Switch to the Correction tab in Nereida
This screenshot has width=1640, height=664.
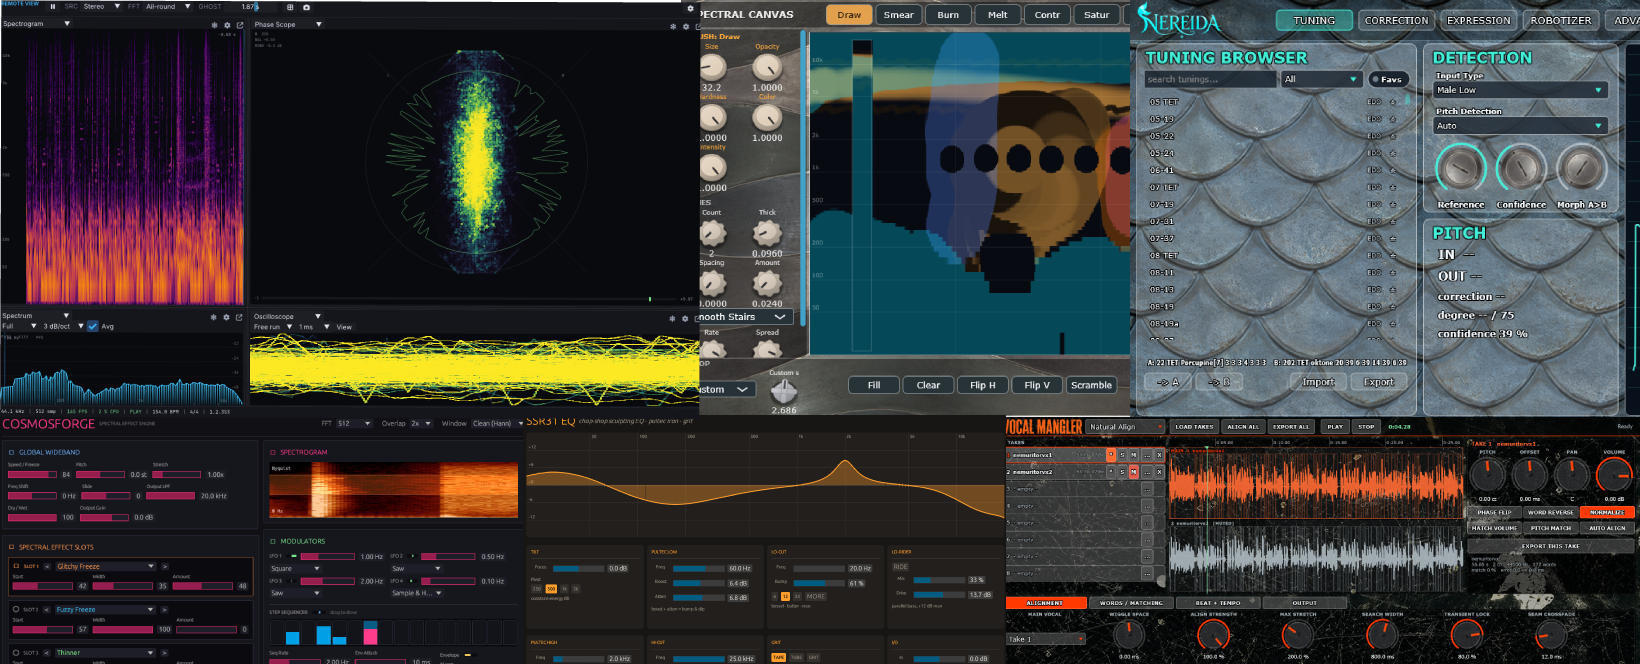1396,20
